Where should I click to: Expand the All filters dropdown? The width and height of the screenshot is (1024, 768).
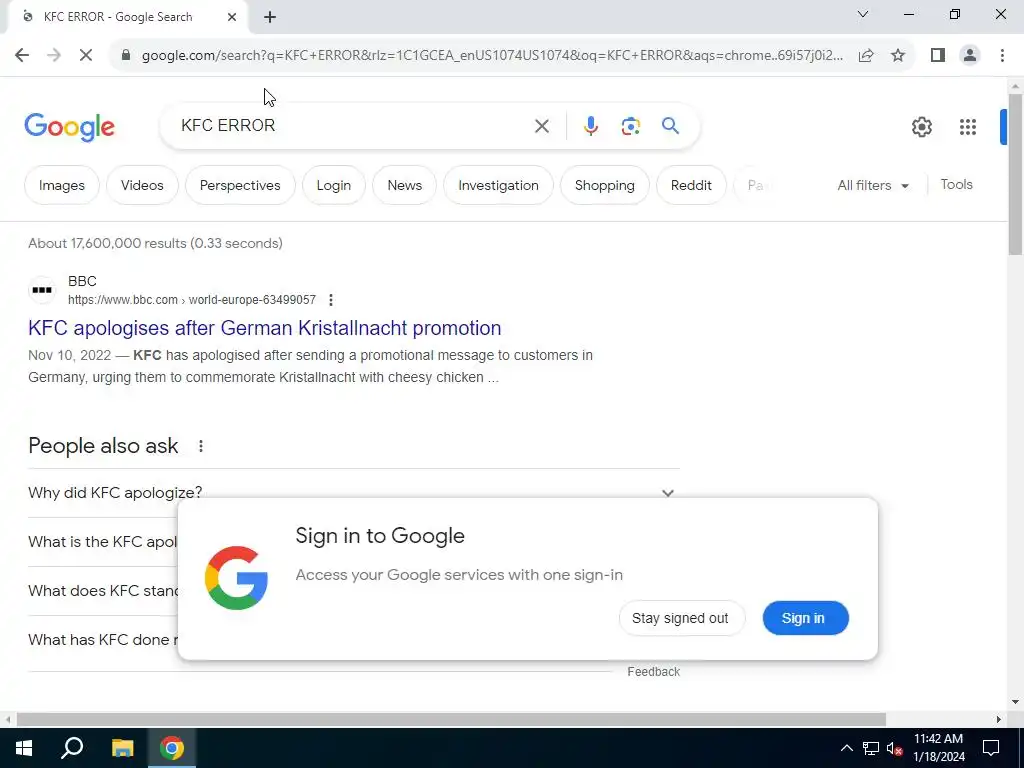click(872, 185)
